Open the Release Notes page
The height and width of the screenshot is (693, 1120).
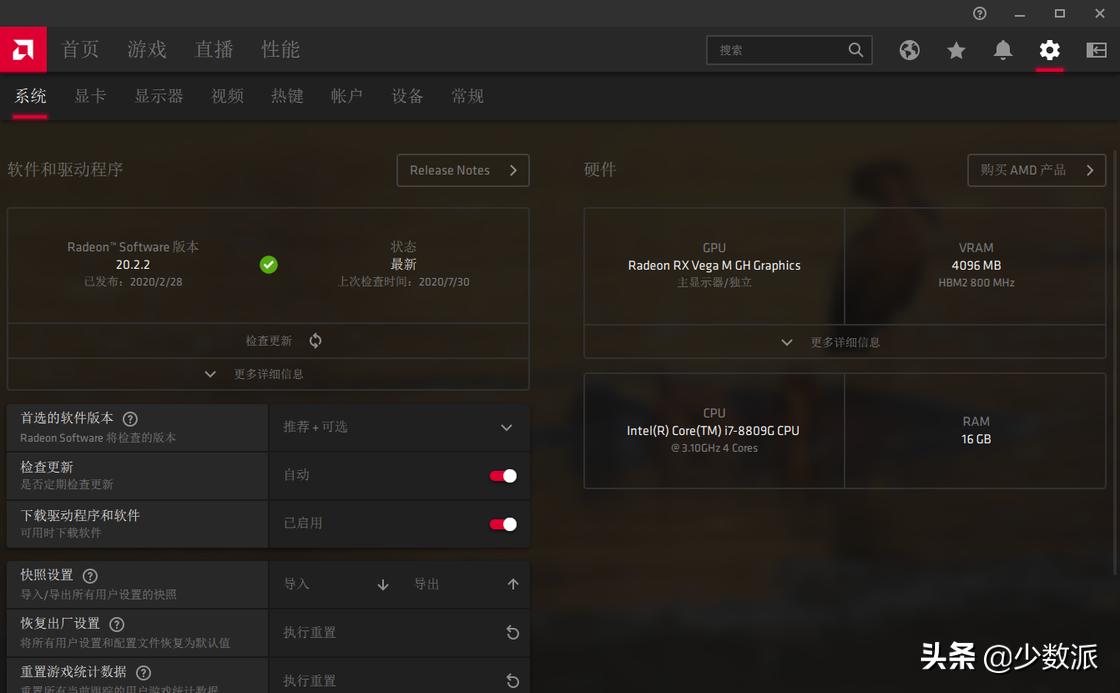click(462, 170)
